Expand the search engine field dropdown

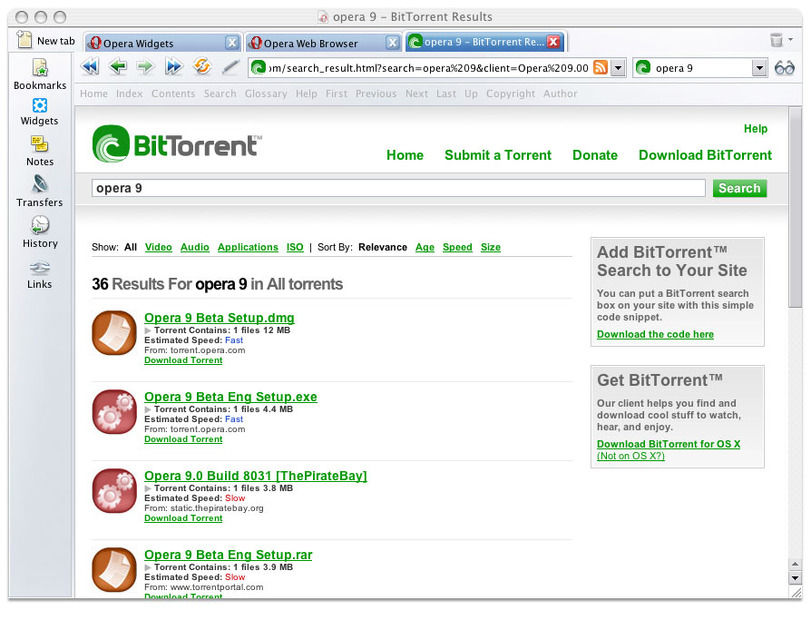point(759,68)
